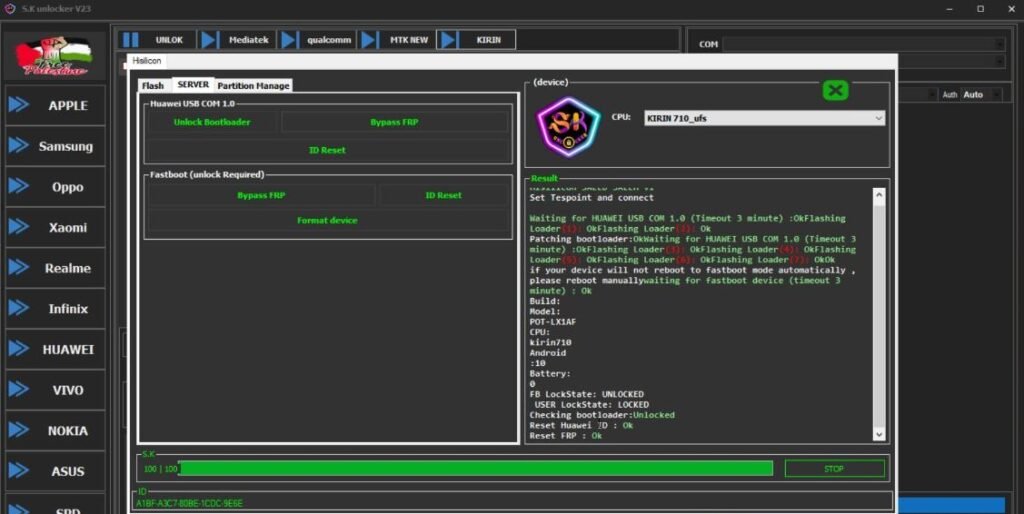1024x514 pixels.
Task: Select the KIRIN toolbar tab
Action: point(488,40)
